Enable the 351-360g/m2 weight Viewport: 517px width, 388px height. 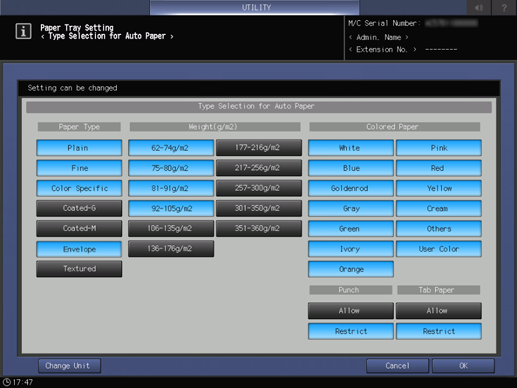tap(259, 229)
